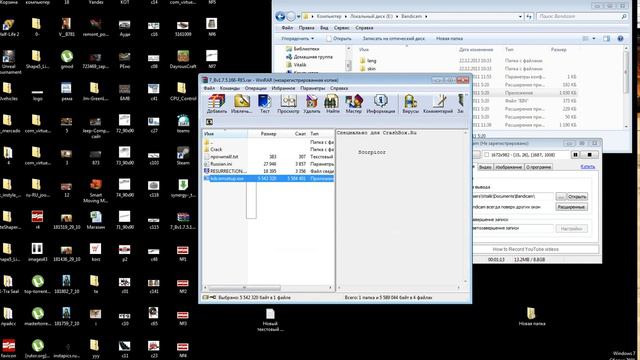Open Избранное menu in WinRAR
The image size is (640, 360).
pos(283,88)
